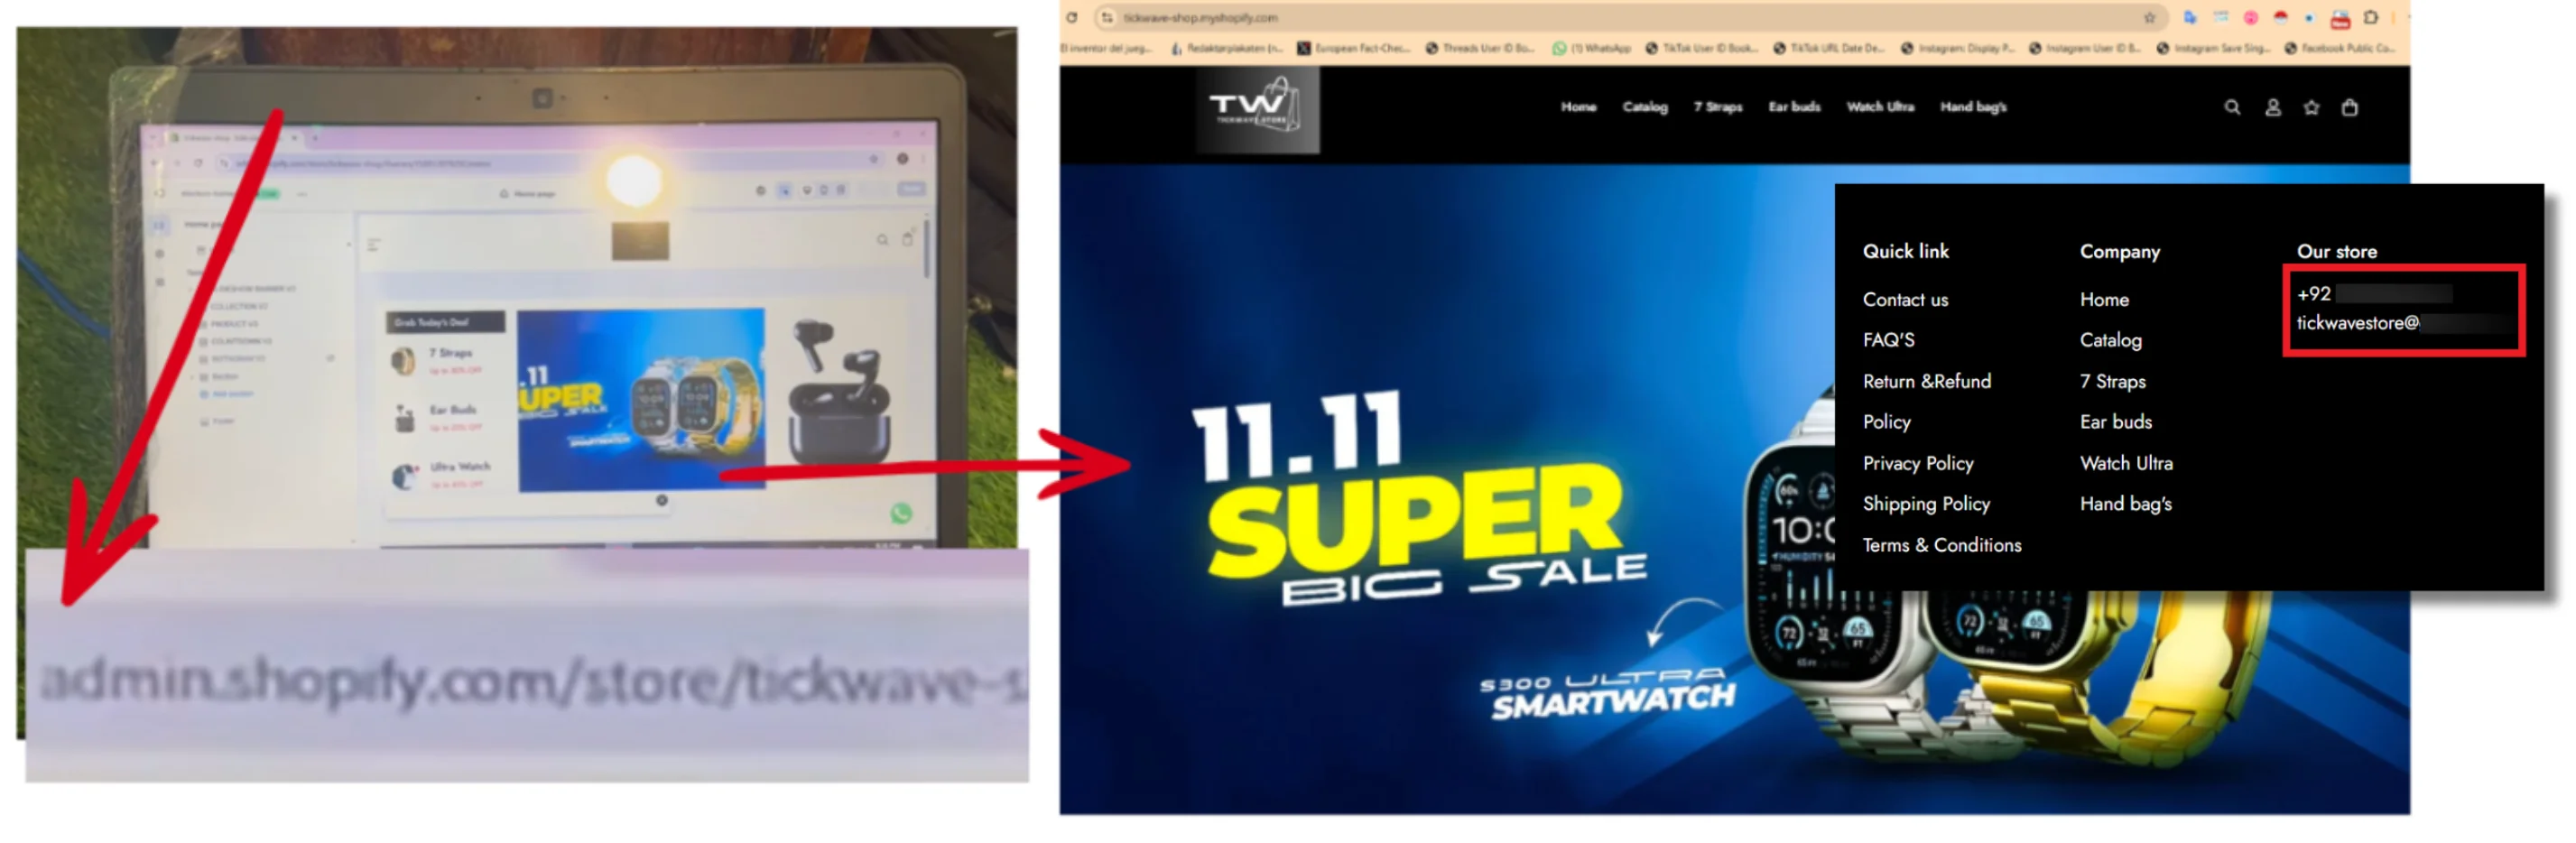
Task: Reload the page with the browser refresh icon
Action: (x=1071, y=17)
